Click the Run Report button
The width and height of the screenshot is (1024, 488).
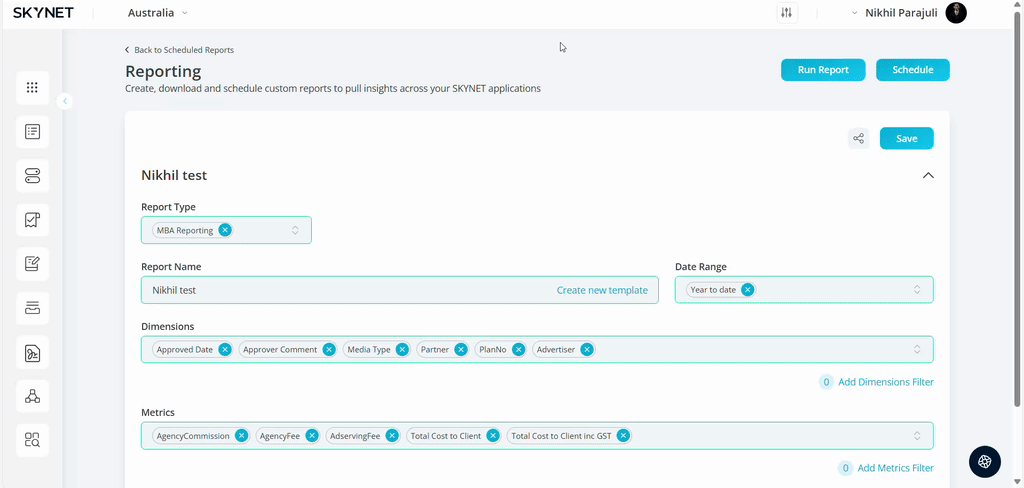pyautogui.click(x=823, y=70)
